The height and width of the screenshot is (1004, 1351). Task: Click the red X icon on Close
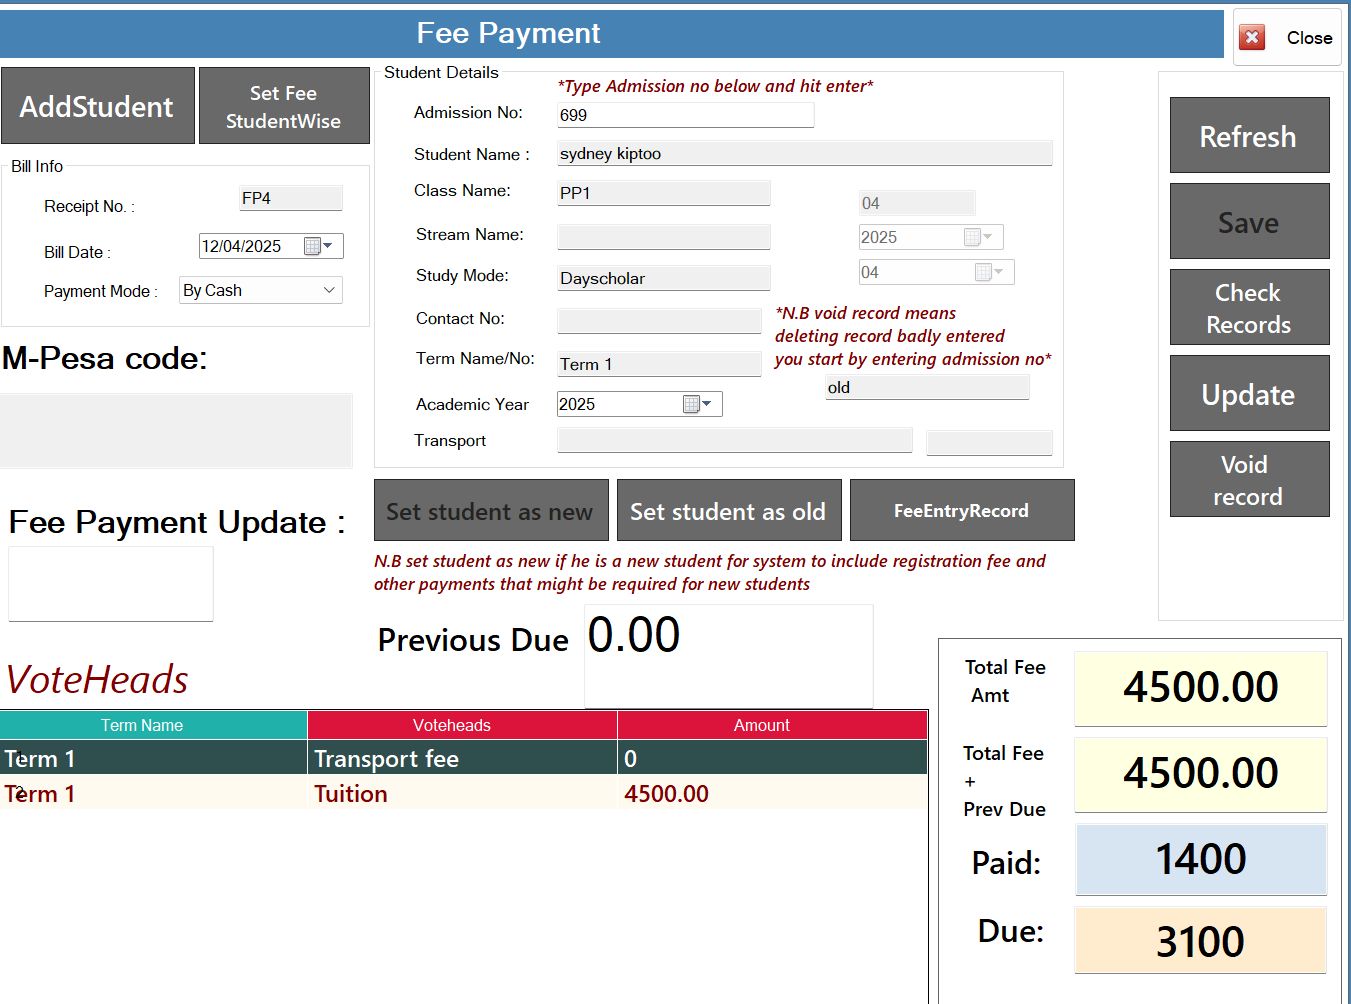click(x=1252, y=37)
